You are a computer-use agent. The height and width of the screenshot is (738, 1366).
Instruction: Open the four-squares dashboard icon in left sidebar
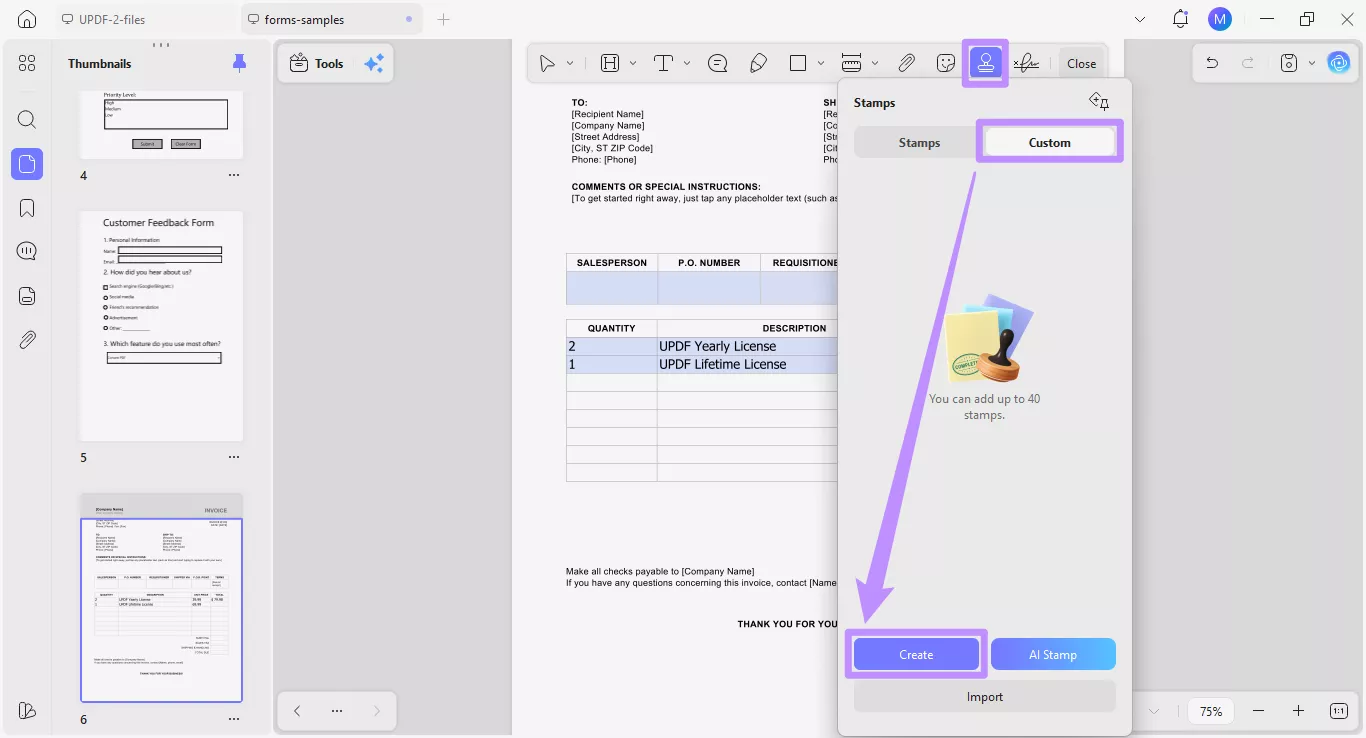click(x=27, y=63)
